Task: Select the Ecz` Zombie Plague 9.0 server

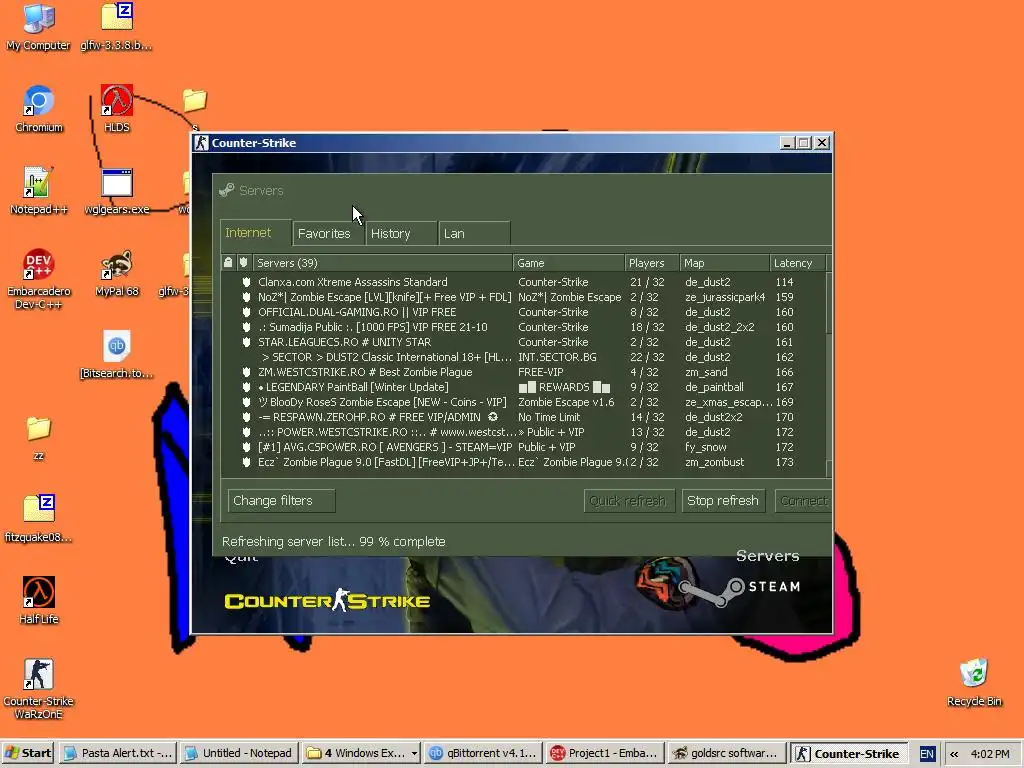Action: click(524, 462)
